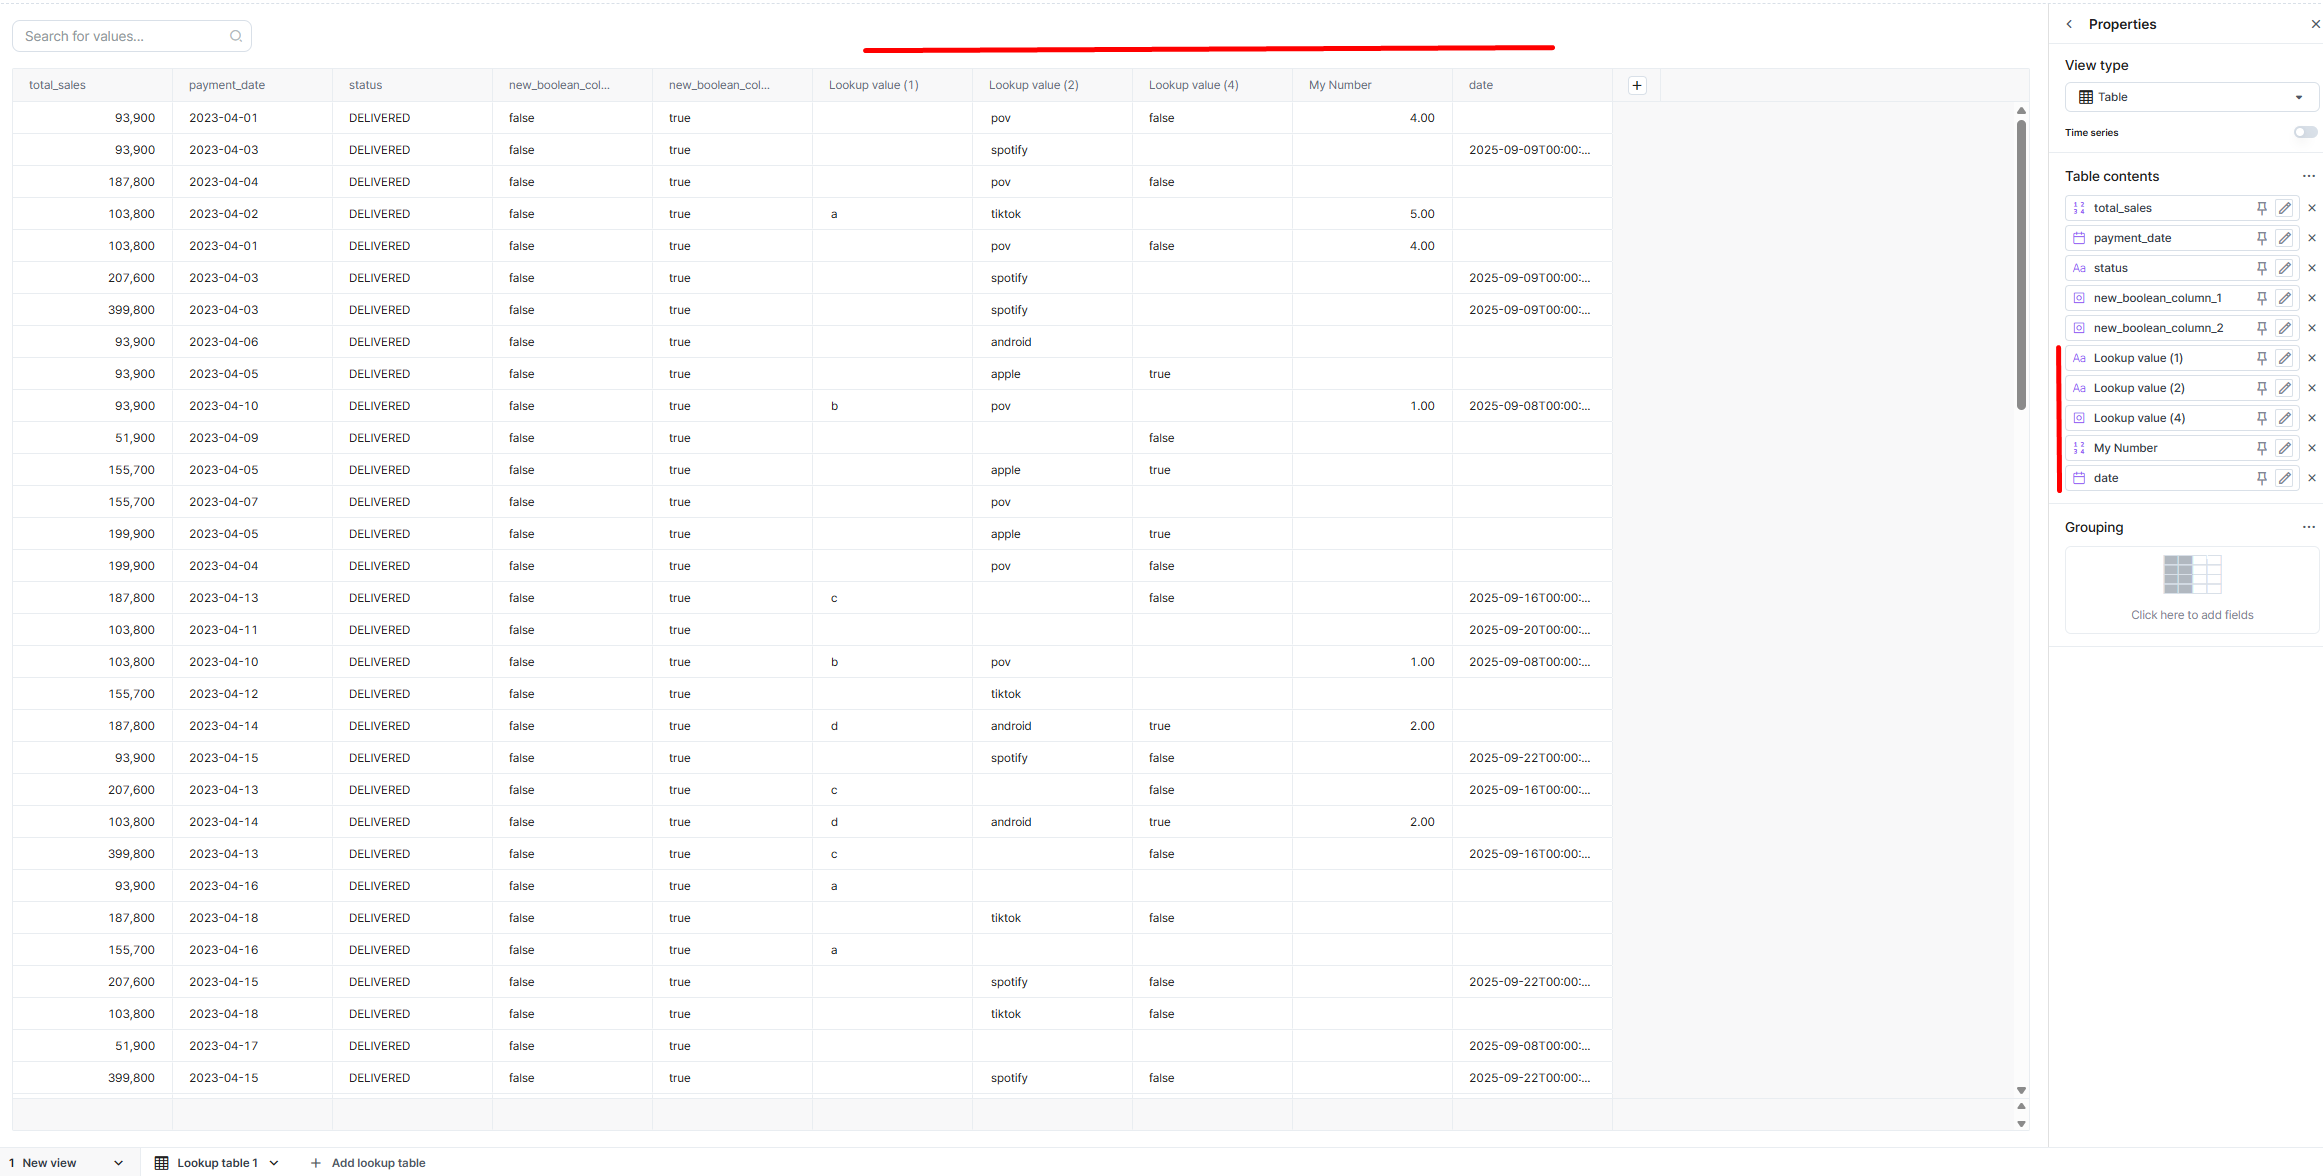Focus the Search for values field
The width and height of the screenshot is (2323, 1176).
click(x=120, y=36)
